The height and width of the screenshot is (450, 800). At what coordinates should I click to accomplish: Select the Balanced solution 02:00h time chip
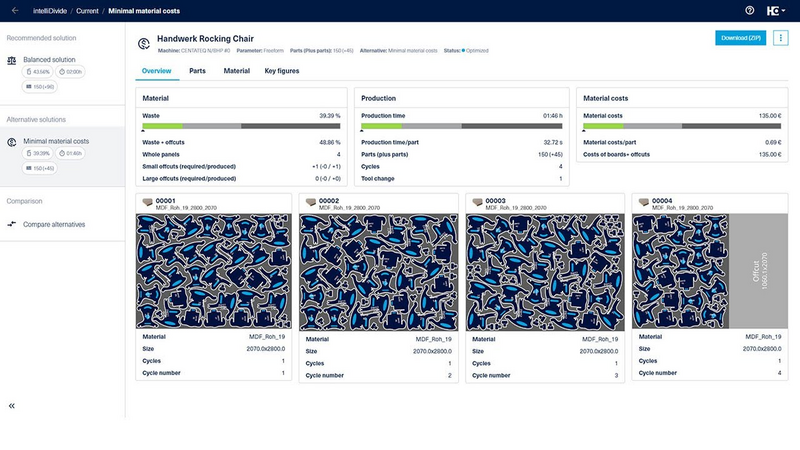[x=71, y=72]
